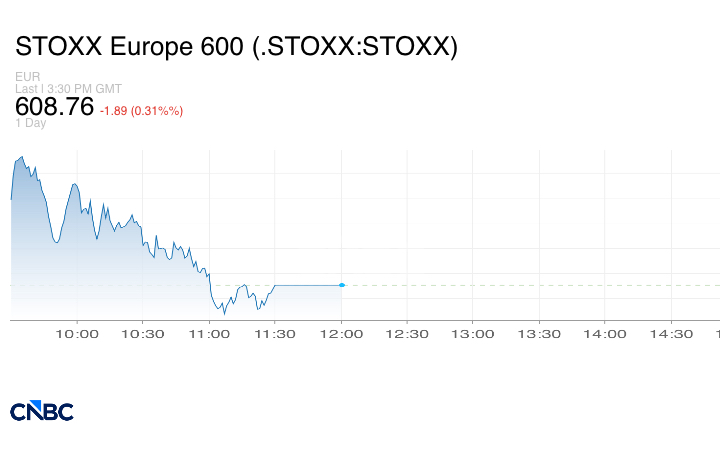
Task: Select the 1 Day range label
Action: (x=31, y=123)
